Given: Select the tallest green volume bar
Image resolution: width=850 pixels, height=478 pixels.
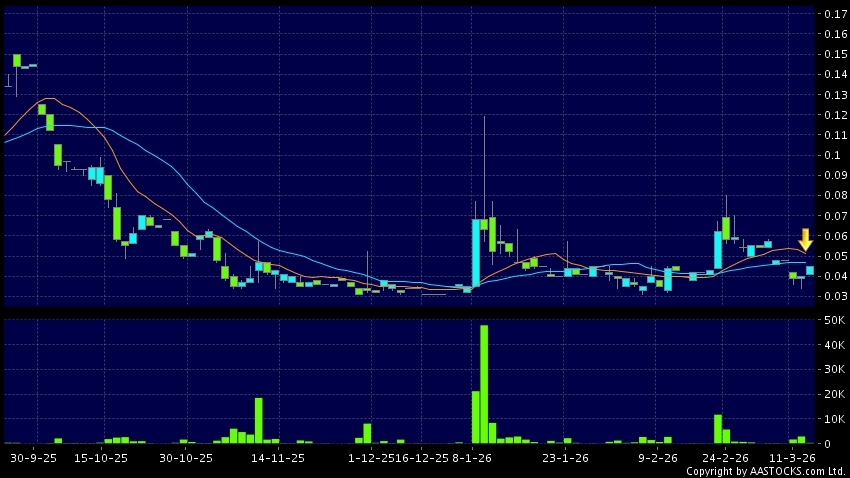Looking at the screenshot, I should (484, 384).
